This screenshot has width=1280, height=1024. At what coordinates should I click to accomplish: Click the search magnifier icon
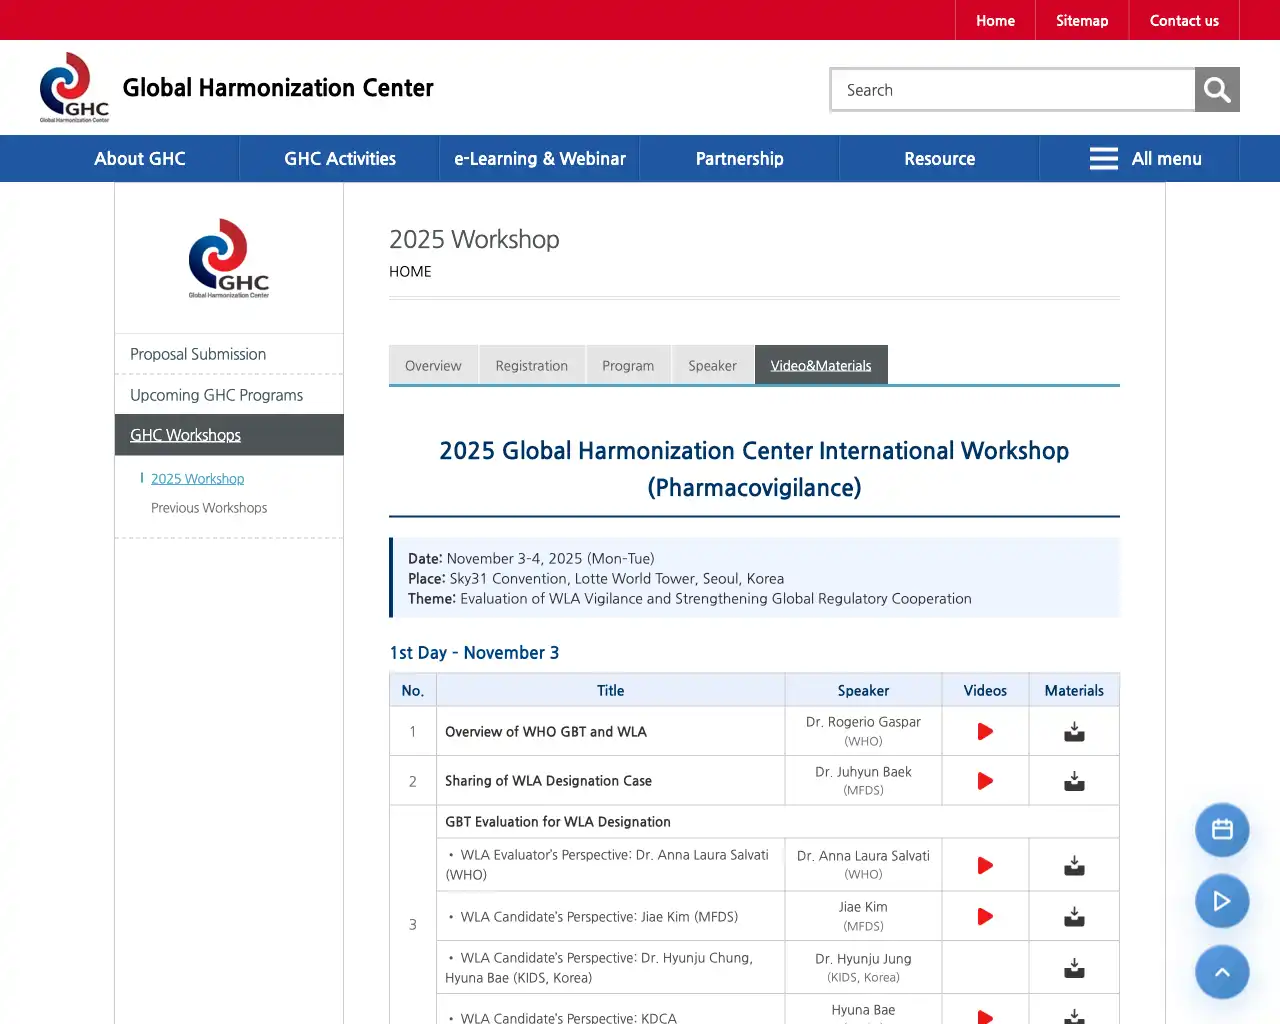pyautogui.click(x=1216, y=89)
